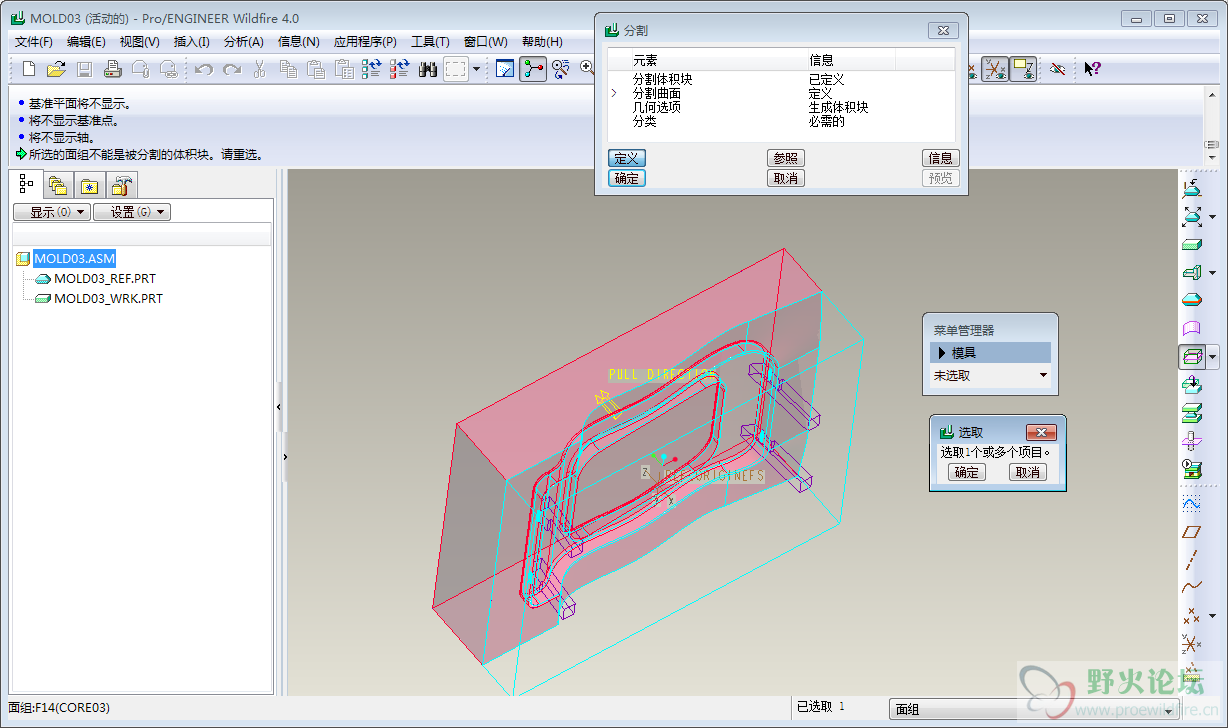Select the datum axis tool

[1192, 559]
